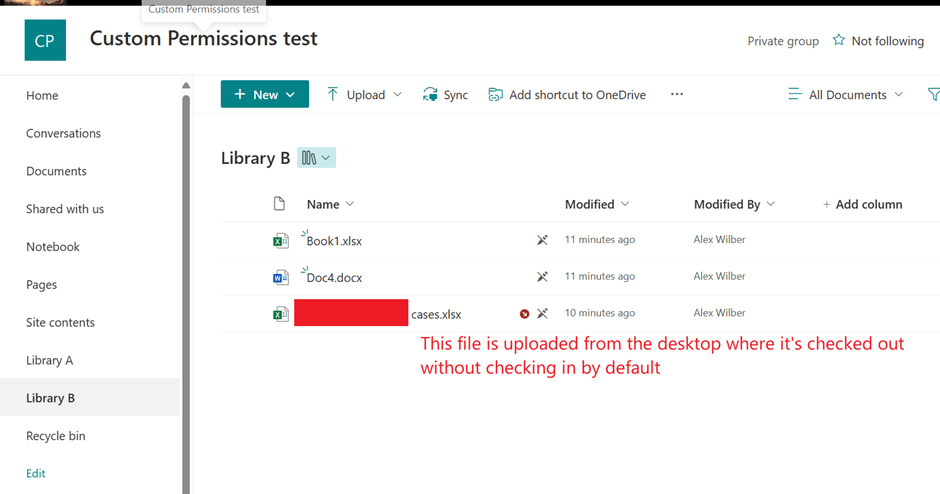Click '11 minutes ago' on Doc4.docx row
This screenshot has height=494, width=940.
600,276
